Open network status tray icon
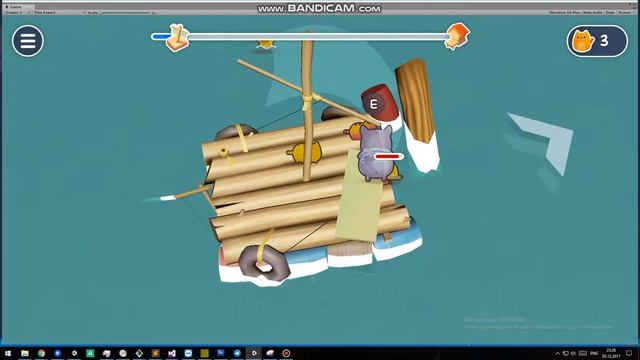Image resolution: width=640 pixels, height=360 pixels. (x=566, y=353)
